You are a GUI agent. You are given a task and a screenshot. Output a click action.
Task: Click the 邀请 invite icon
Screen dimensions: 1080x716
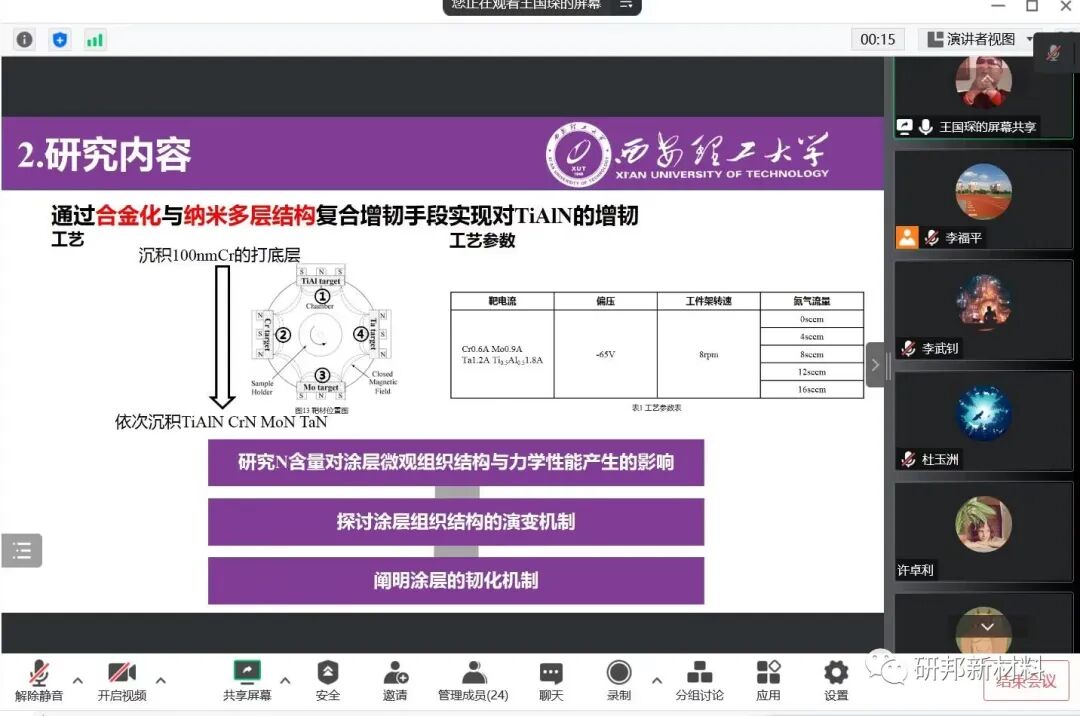tap(395, 680)
